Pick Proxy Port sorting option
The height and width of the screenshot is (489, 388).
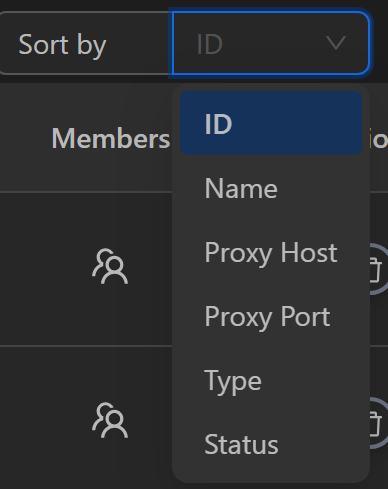tap(271, 317)
